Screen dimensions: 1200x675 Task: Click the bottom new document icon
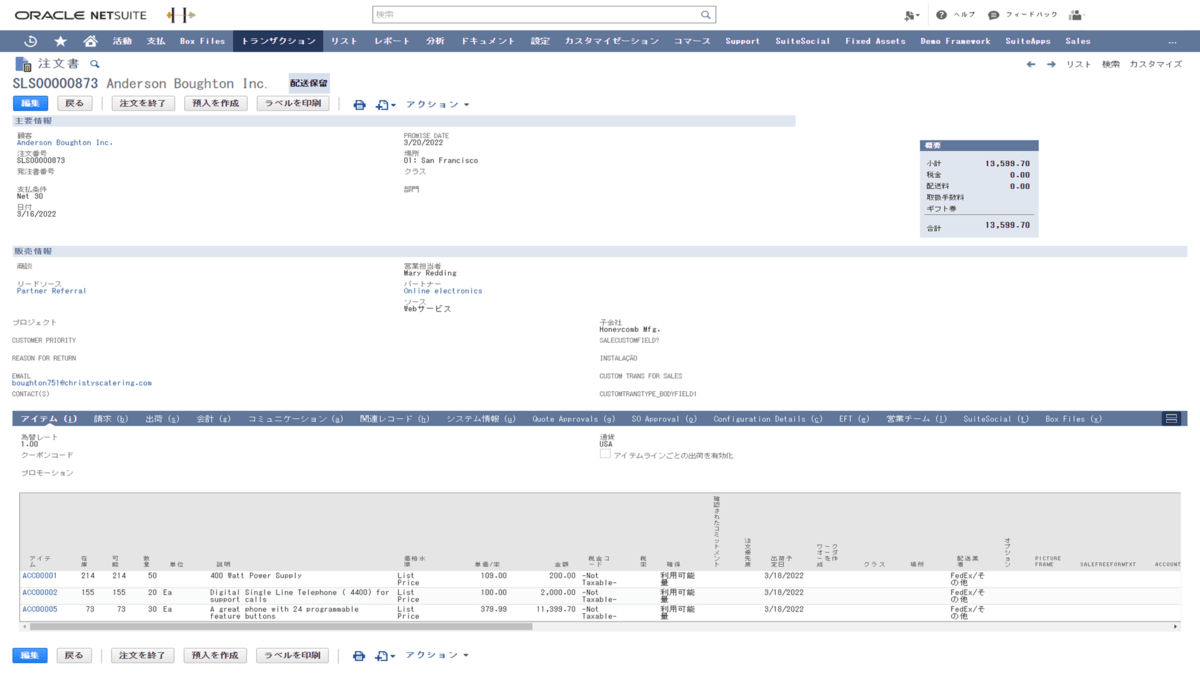[x=383, y=656]
